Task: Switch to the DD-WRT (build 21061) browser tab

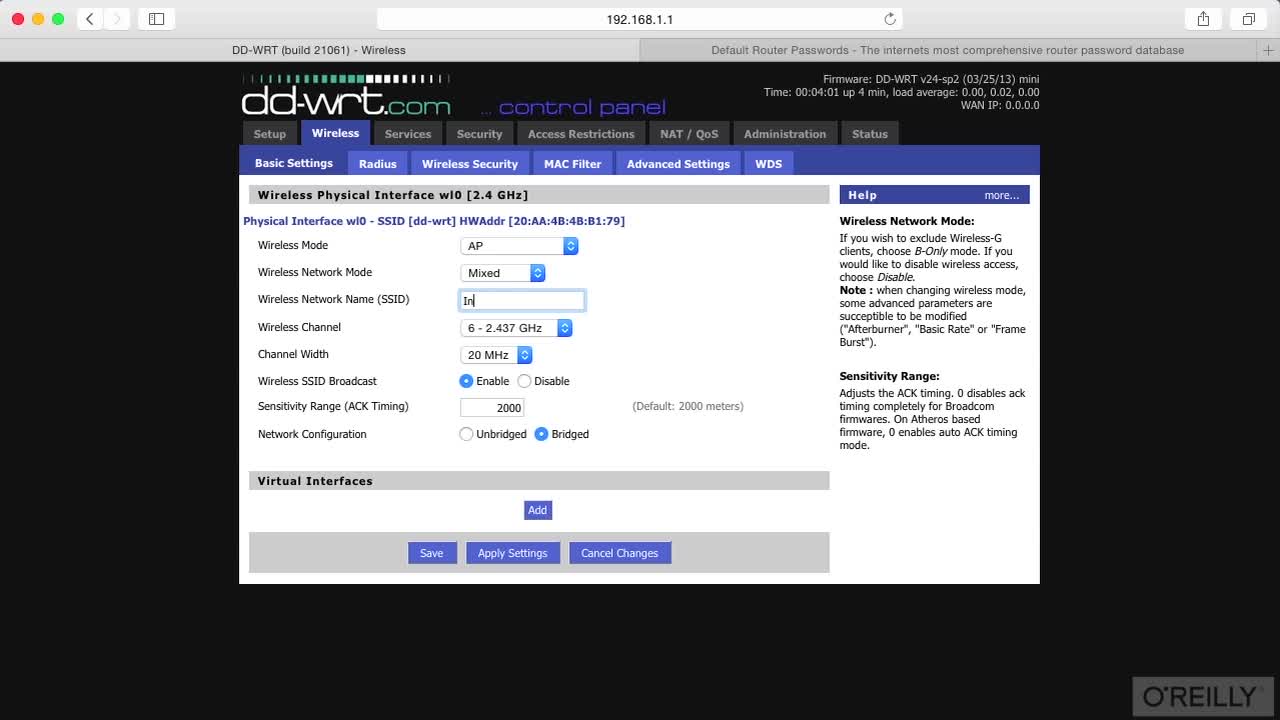Action: pyautogui.click(x=319, y=50)
